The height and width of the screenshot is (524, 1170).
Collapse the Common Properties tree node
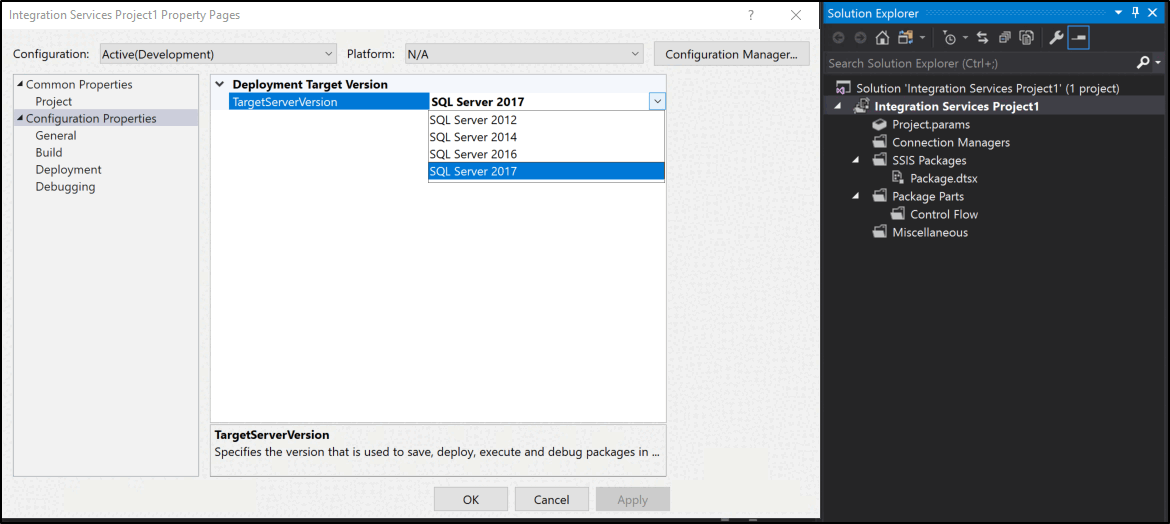pyautogui.click(x=20, y=84)
